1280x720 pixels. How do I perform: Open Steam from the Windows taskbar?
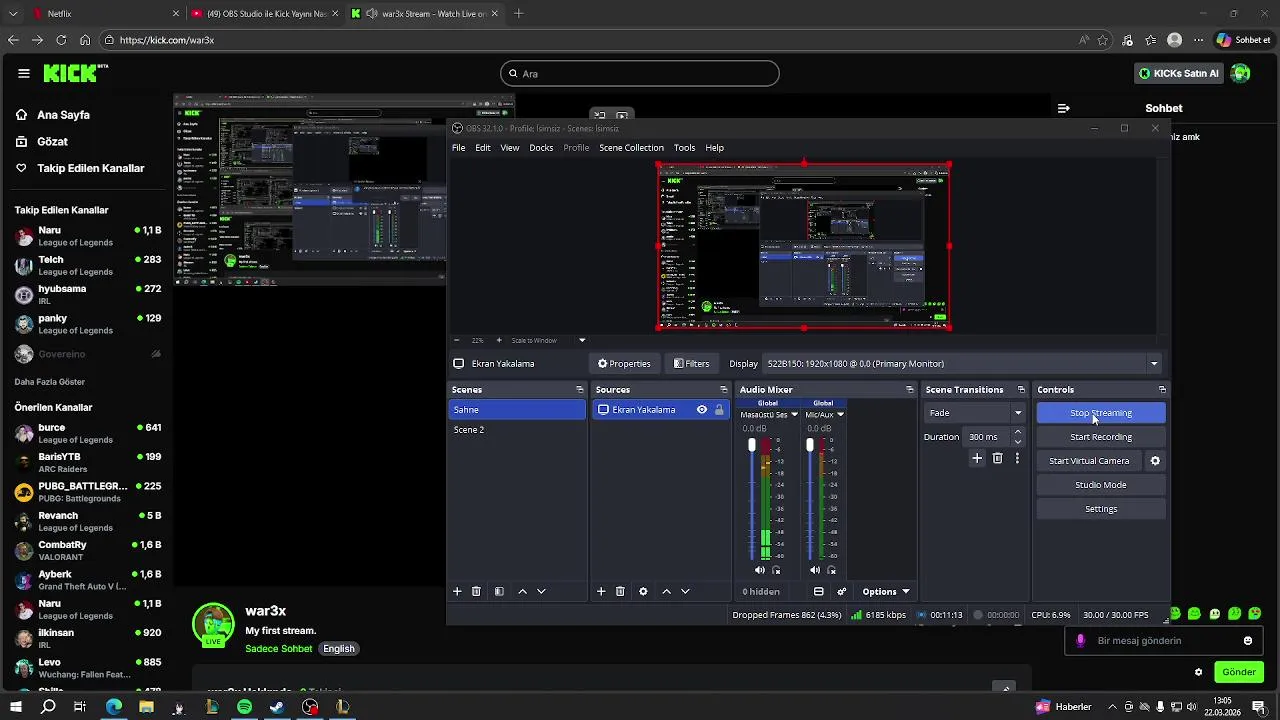point(277,707)
